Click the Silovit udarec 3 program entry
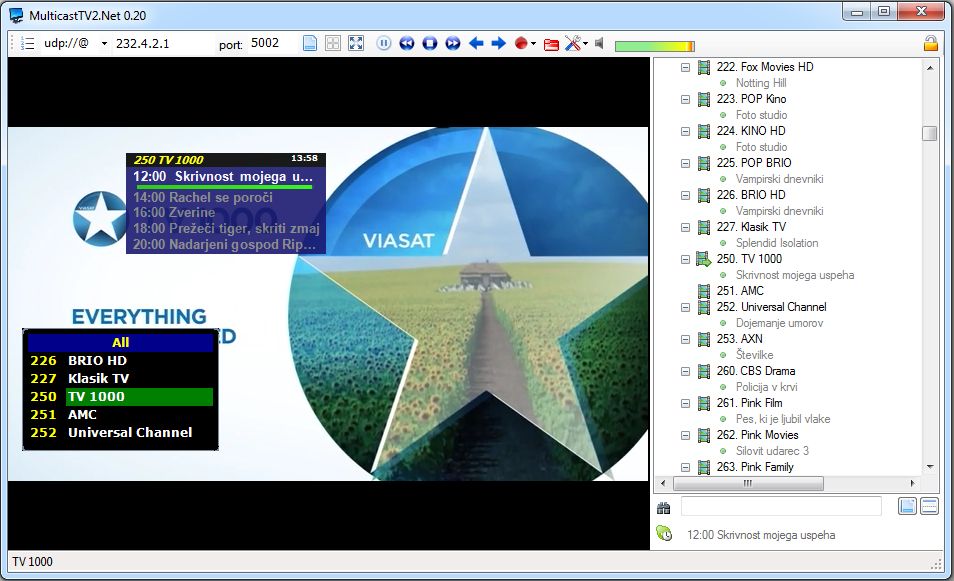Image resolution: width=954 pixels, height=581 pixels. point(772,451)
